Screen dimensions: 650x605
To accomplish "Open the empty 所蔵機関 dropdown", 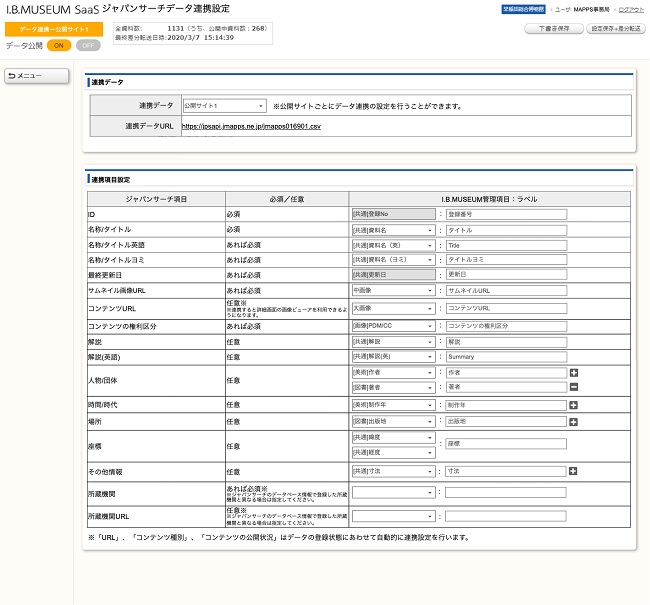I will (x=393, y=493).
